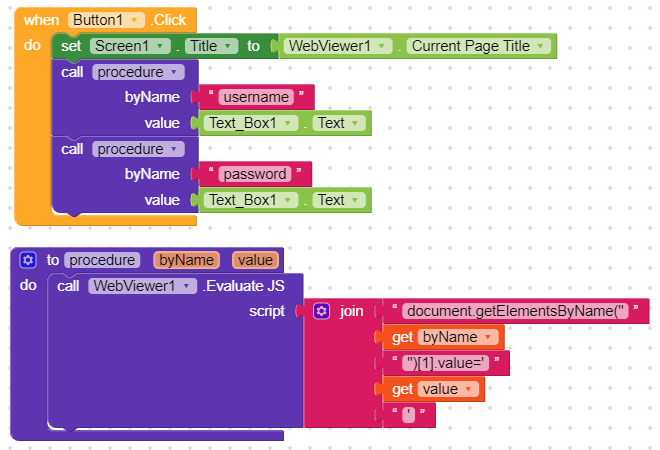Screen dimensions: 660x450
Task: Edit the ")[1].value=' text string
Action: (x=445, y=363)
